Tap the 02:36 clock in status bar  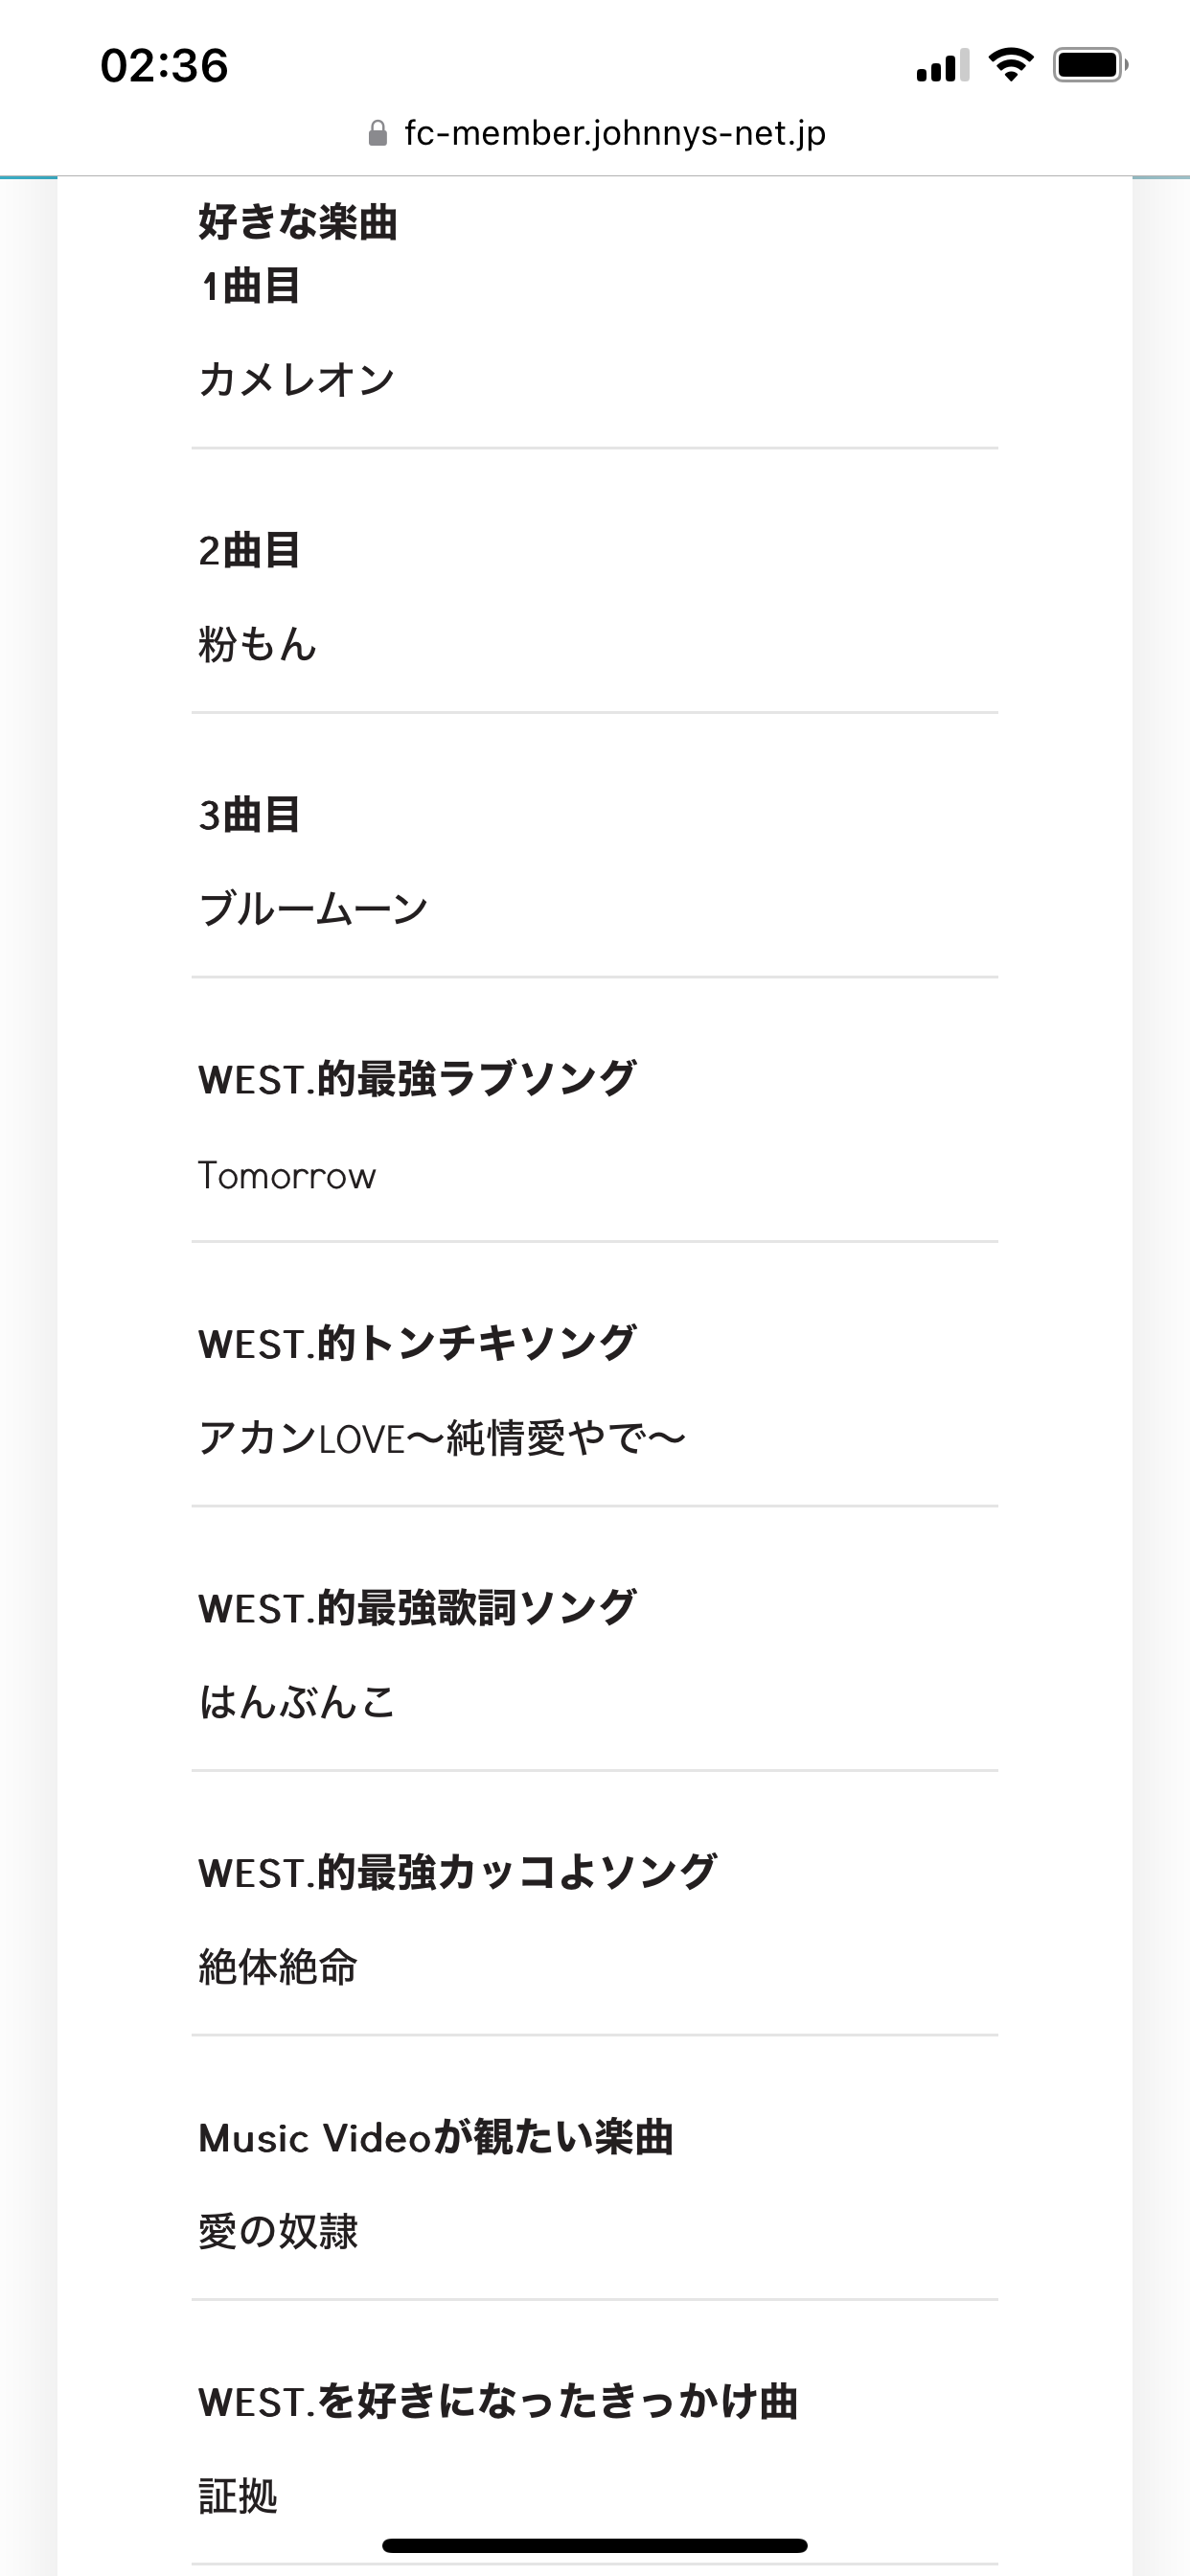165,66
